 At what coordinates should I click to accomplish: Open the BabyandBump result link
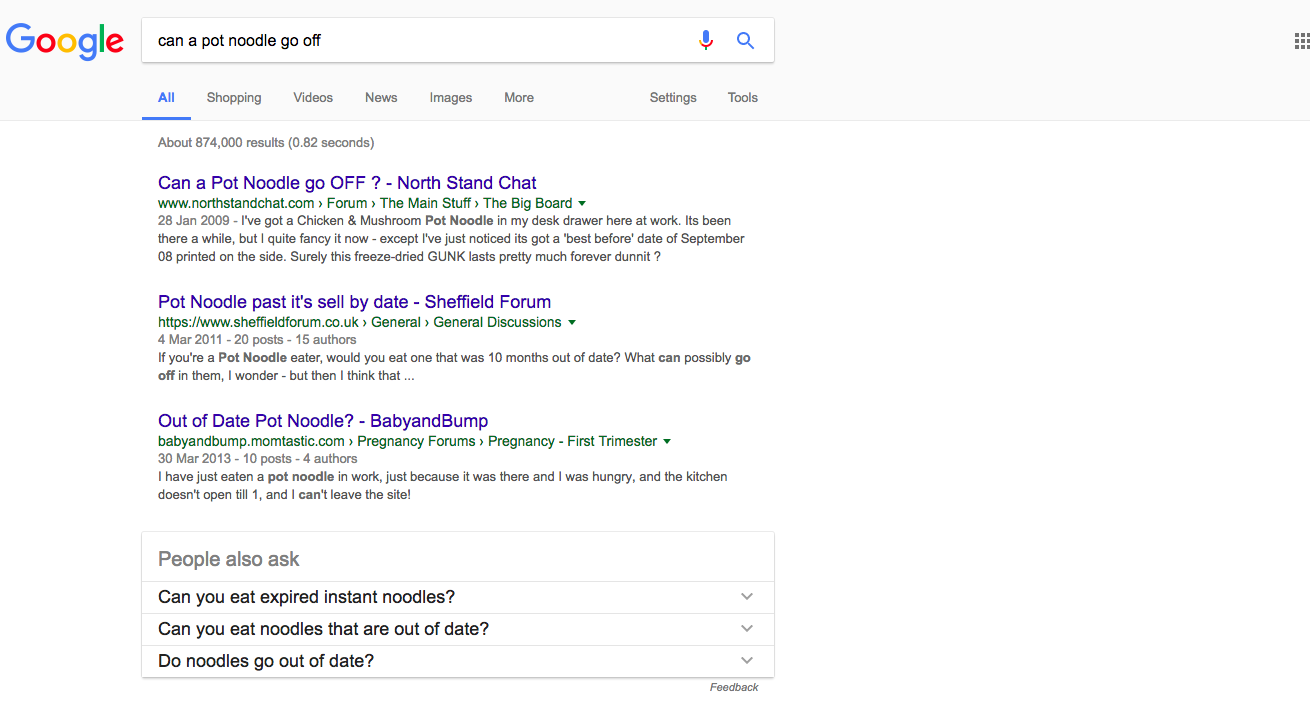point(323,421)
